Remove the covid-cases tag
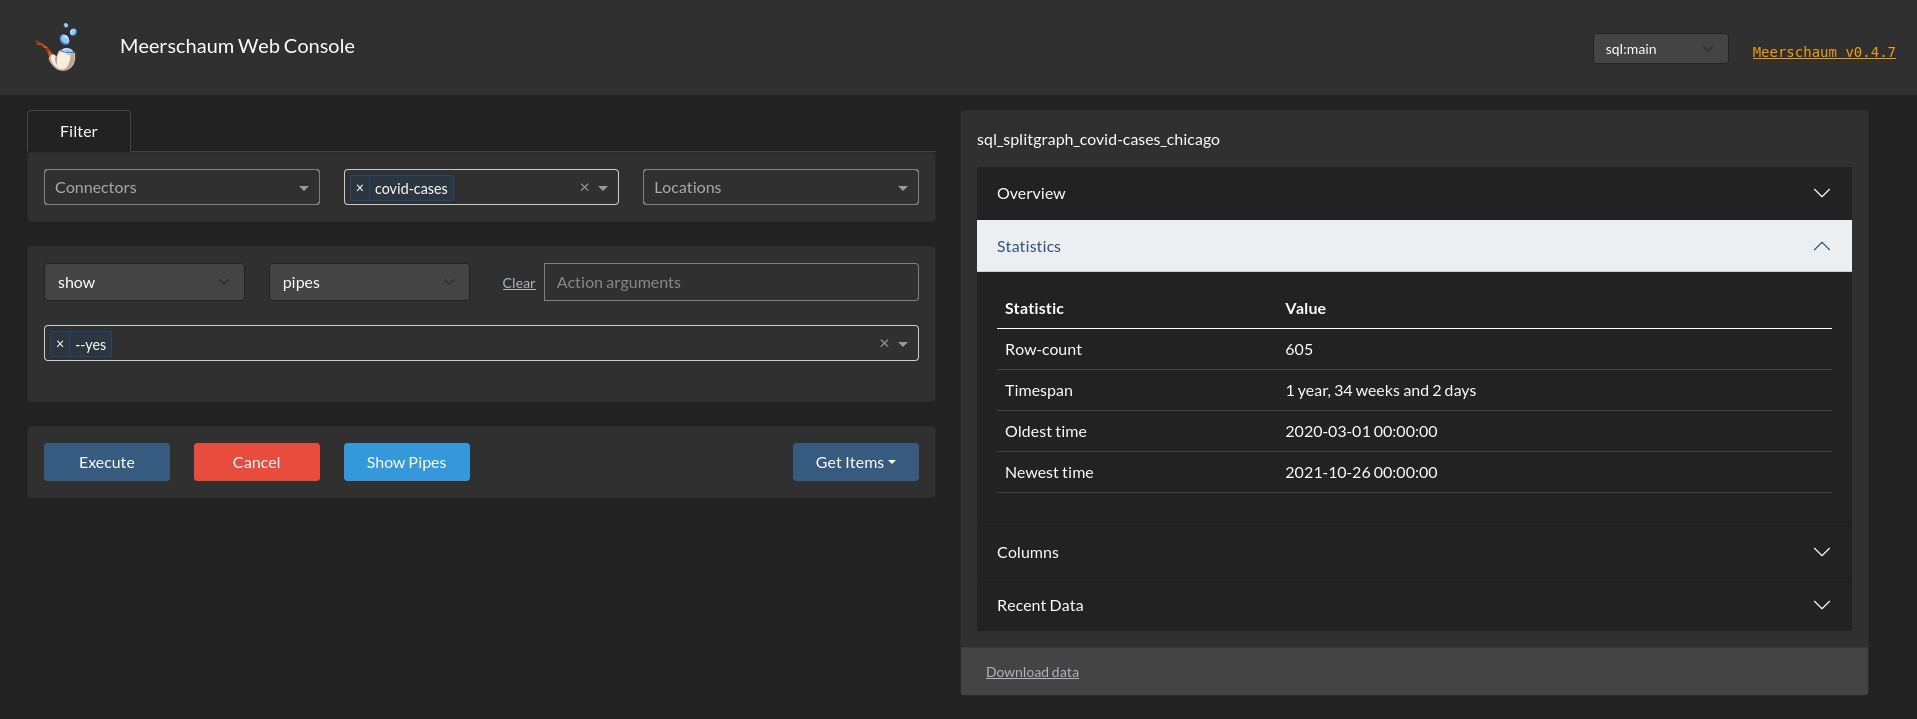The width and height of the screenshot is (1917, 719). (x=360, y=188)
